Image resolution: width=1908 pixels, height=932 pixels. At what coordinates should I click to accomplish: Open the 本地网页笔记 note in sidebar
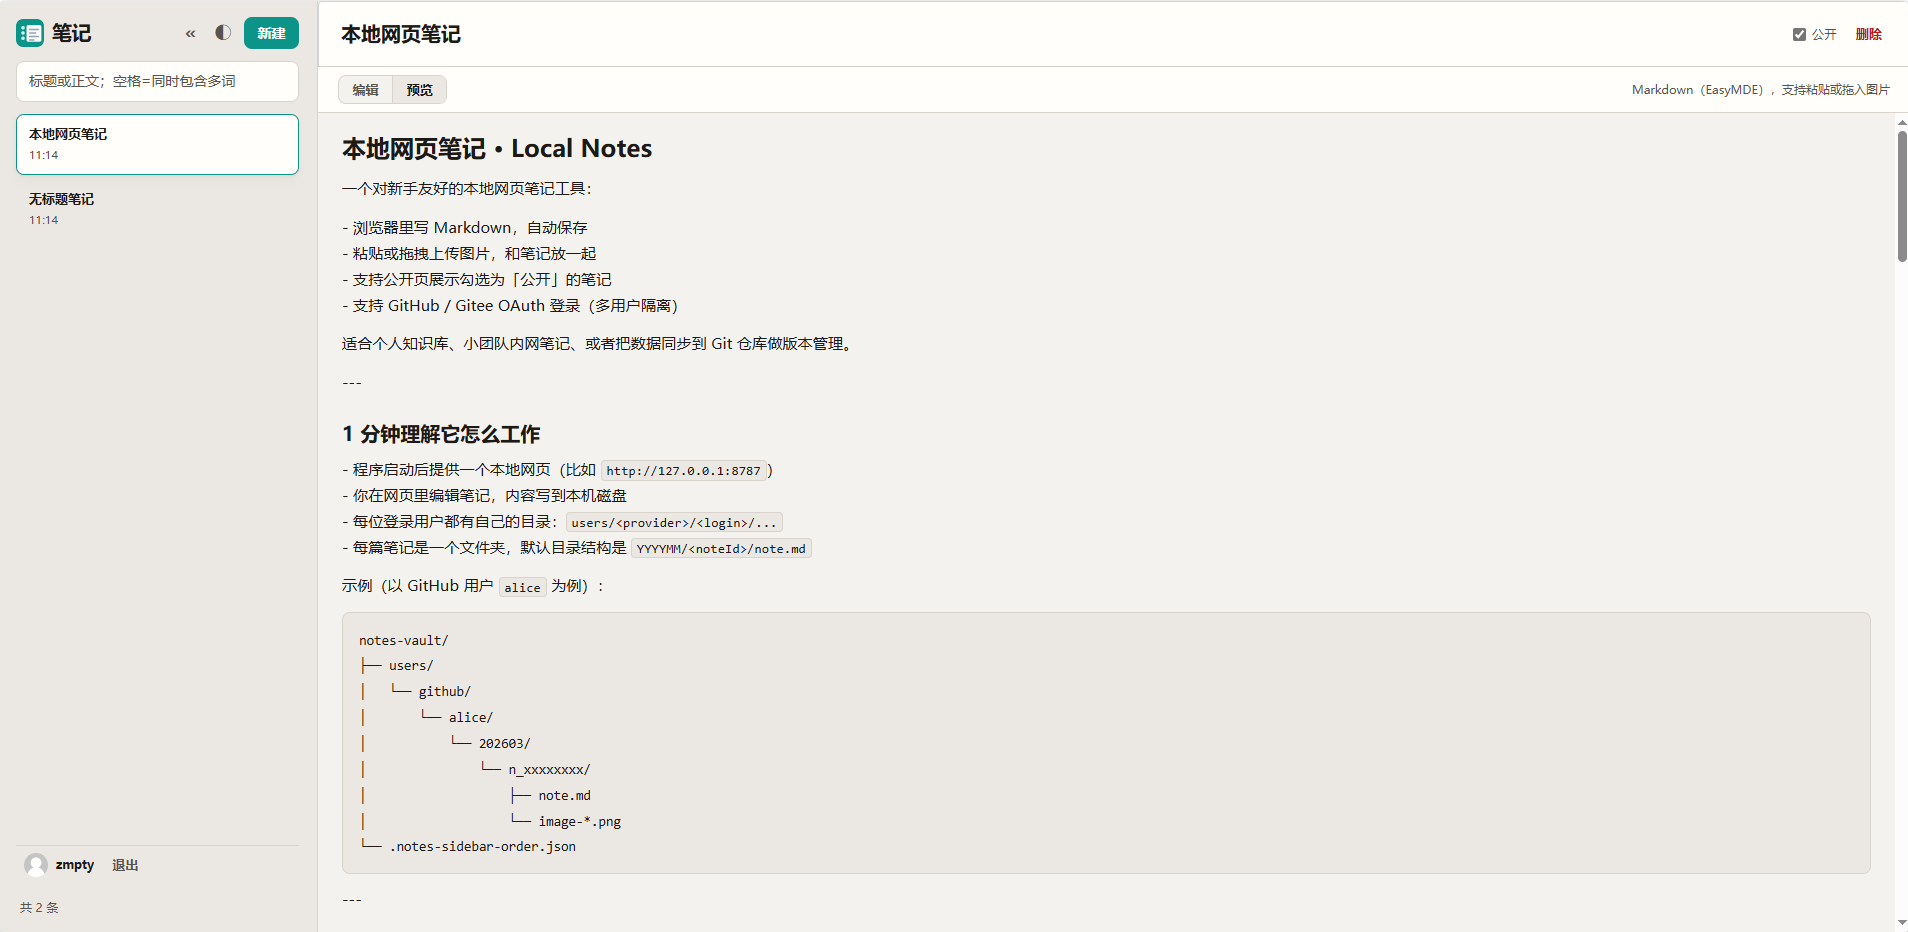[x=157, y=144]
